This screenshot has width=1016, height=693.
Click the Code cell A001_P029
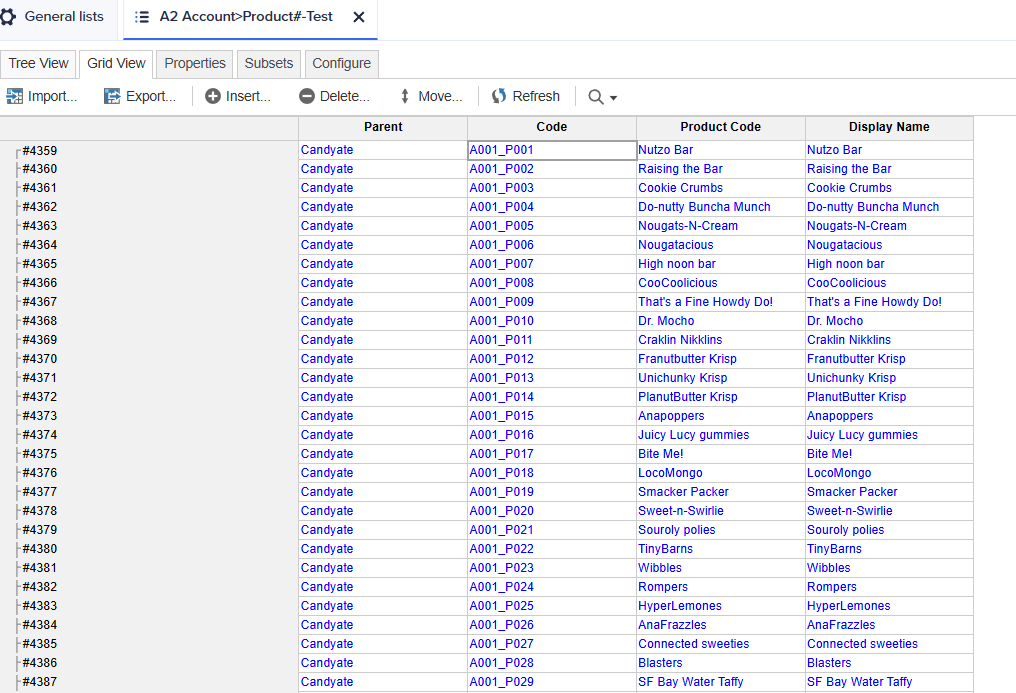(x=552, y=682)
